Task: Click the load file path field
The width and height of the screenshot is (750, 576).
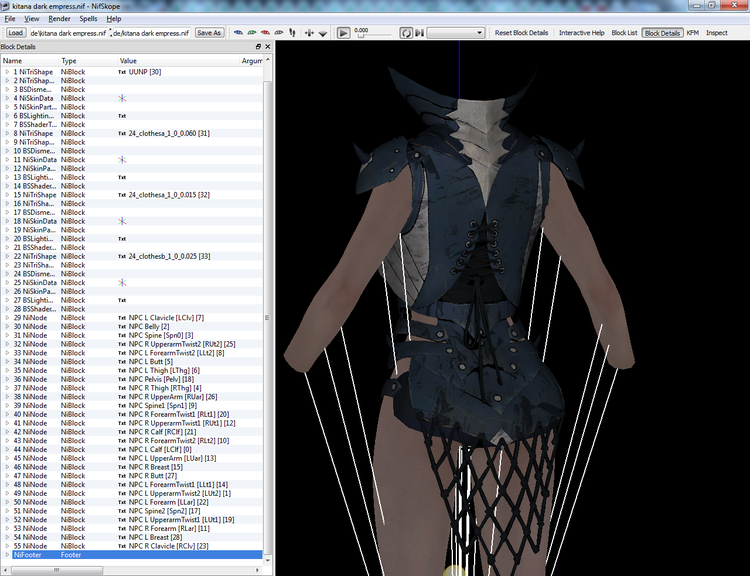Action: (68, 33)
